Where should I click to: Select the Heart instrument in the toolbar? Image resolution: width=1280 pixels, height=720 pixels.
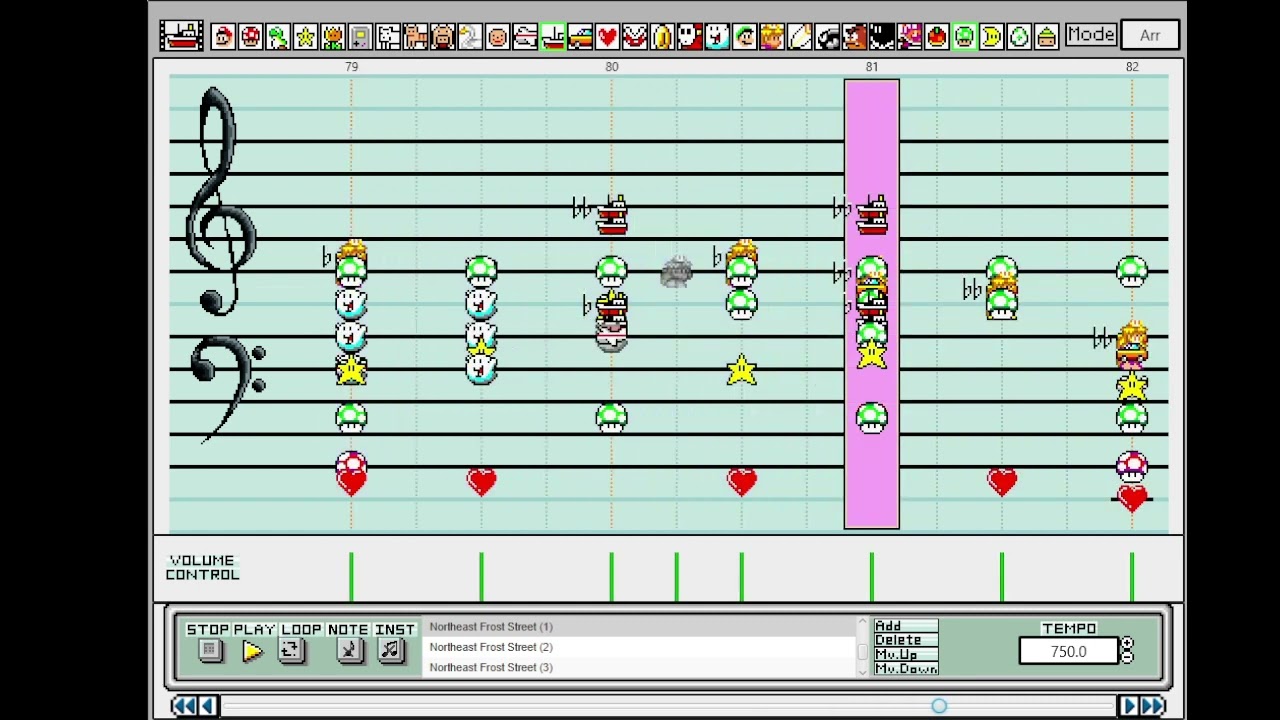click(x=607, y=36)
